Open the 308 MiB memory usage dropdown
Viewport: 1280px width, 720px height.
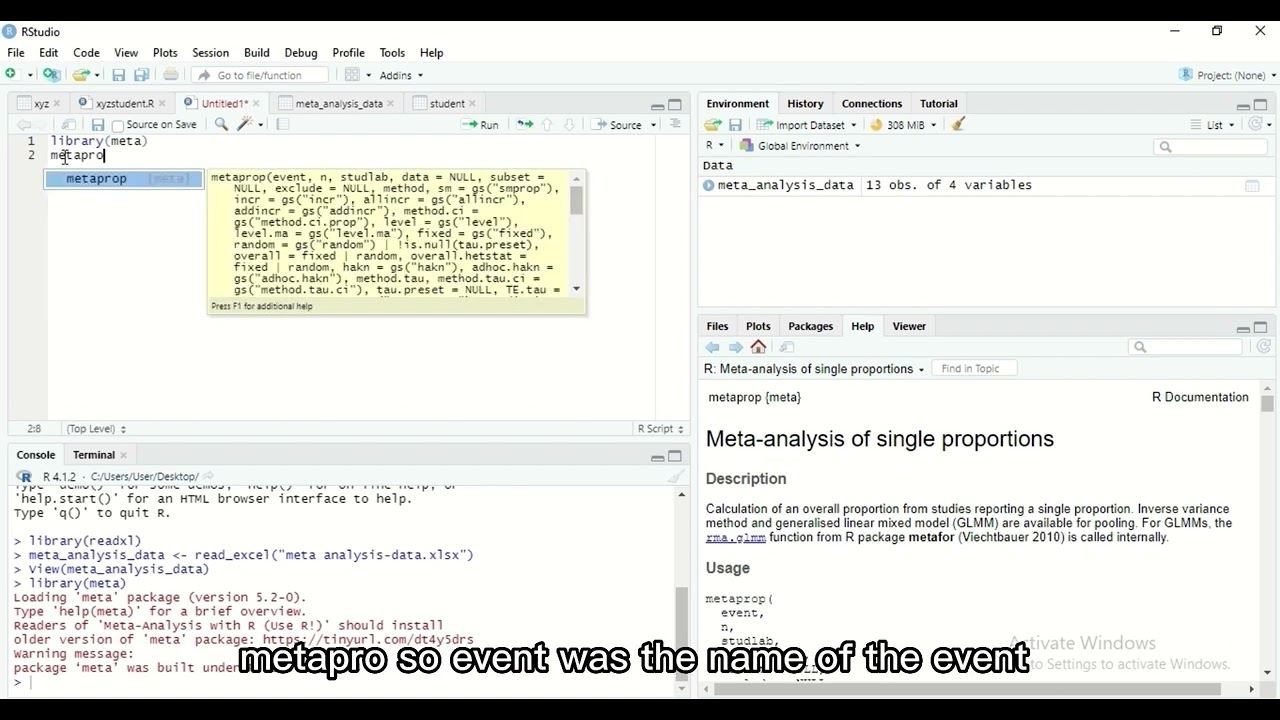[904, 125]
